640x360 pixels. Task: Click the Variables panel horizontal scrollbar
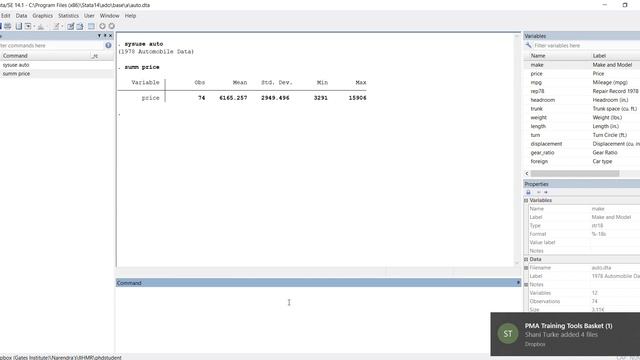[575, 173]
